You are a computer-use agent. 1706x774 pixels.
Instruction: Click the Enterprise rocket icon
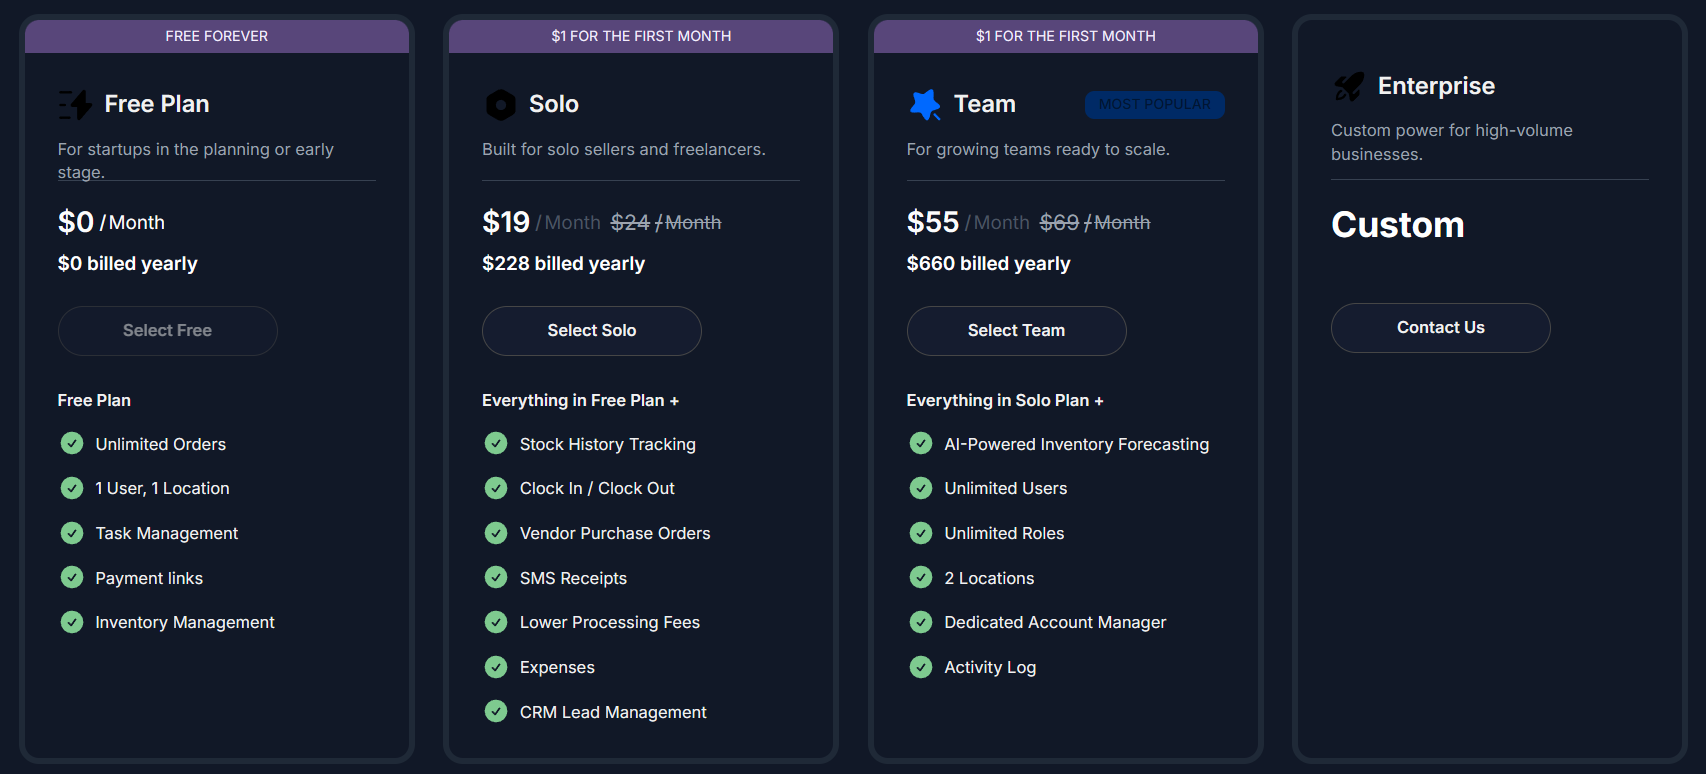(x=1349, y=86)
